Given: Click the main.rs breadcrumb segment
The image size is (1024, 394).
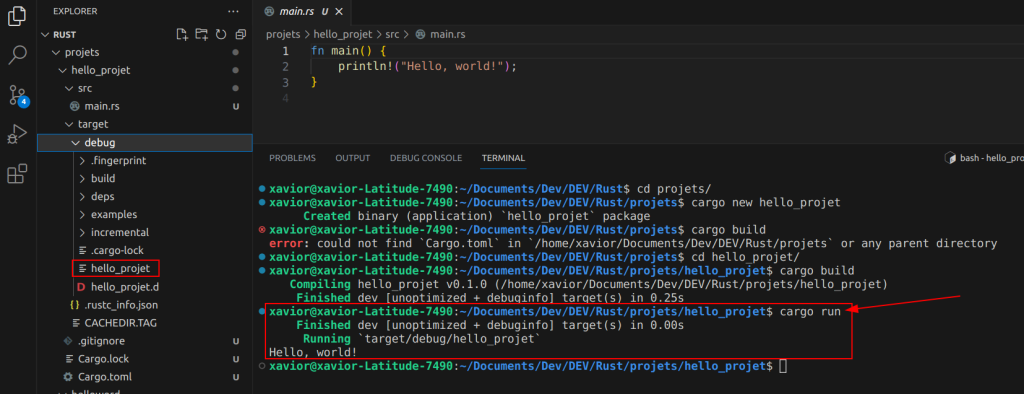Looking at the screenshot, I should click(447, 35).
